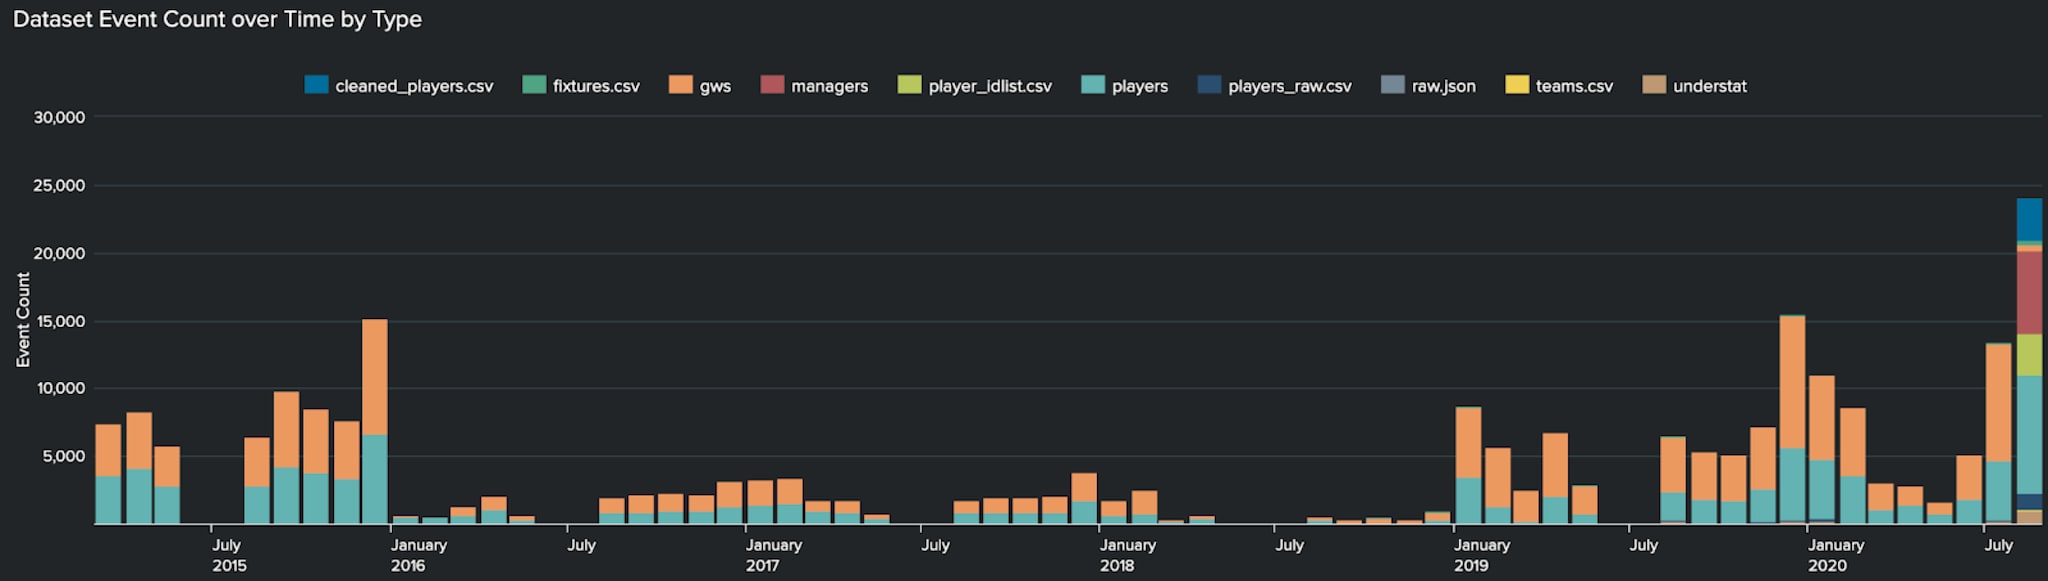Select the fixtures.csv legend label
This screenshot has height=581, width=2048.
[x=596, y=86]
